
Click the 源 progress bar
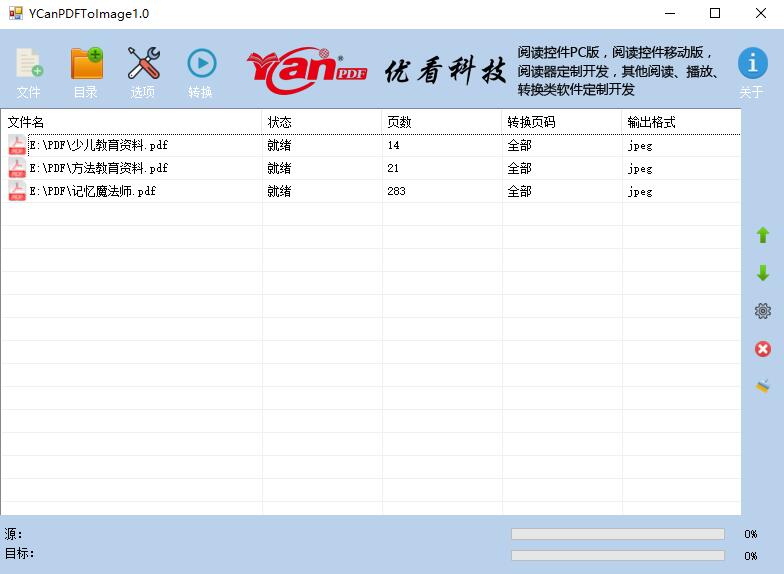pyautogui.click(x=617, y=534)
